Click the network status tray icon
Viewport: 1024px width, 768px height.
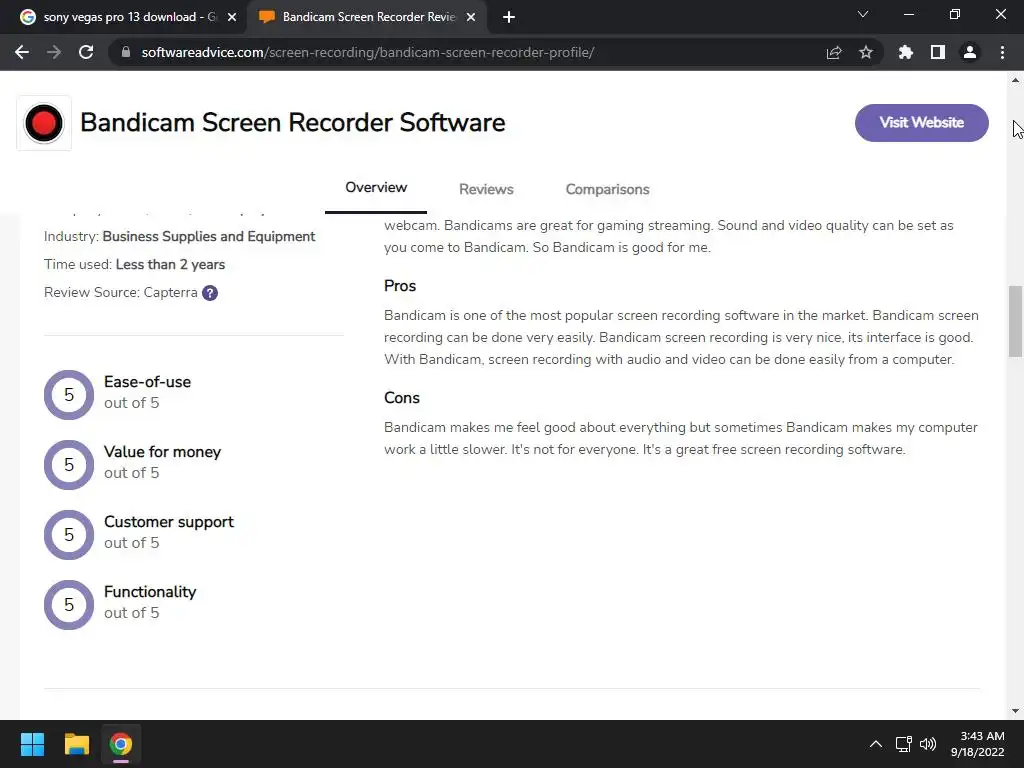[x=904, y=744]
